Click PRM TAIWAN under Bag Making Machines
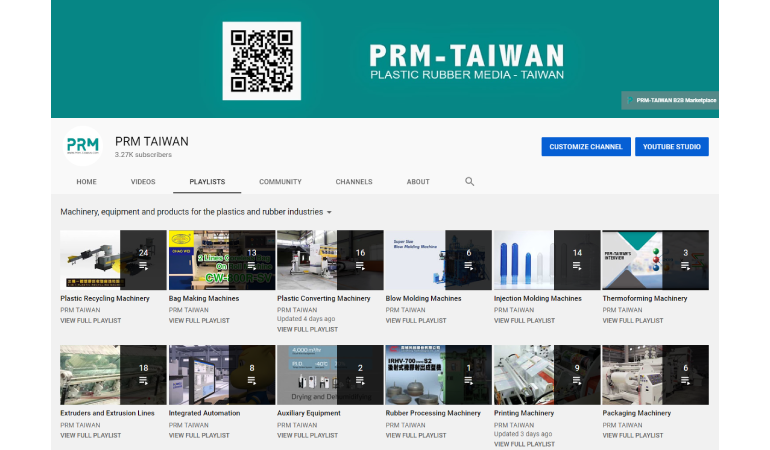The width and height of the screenshot is (770, 450). tap(189, 310)
